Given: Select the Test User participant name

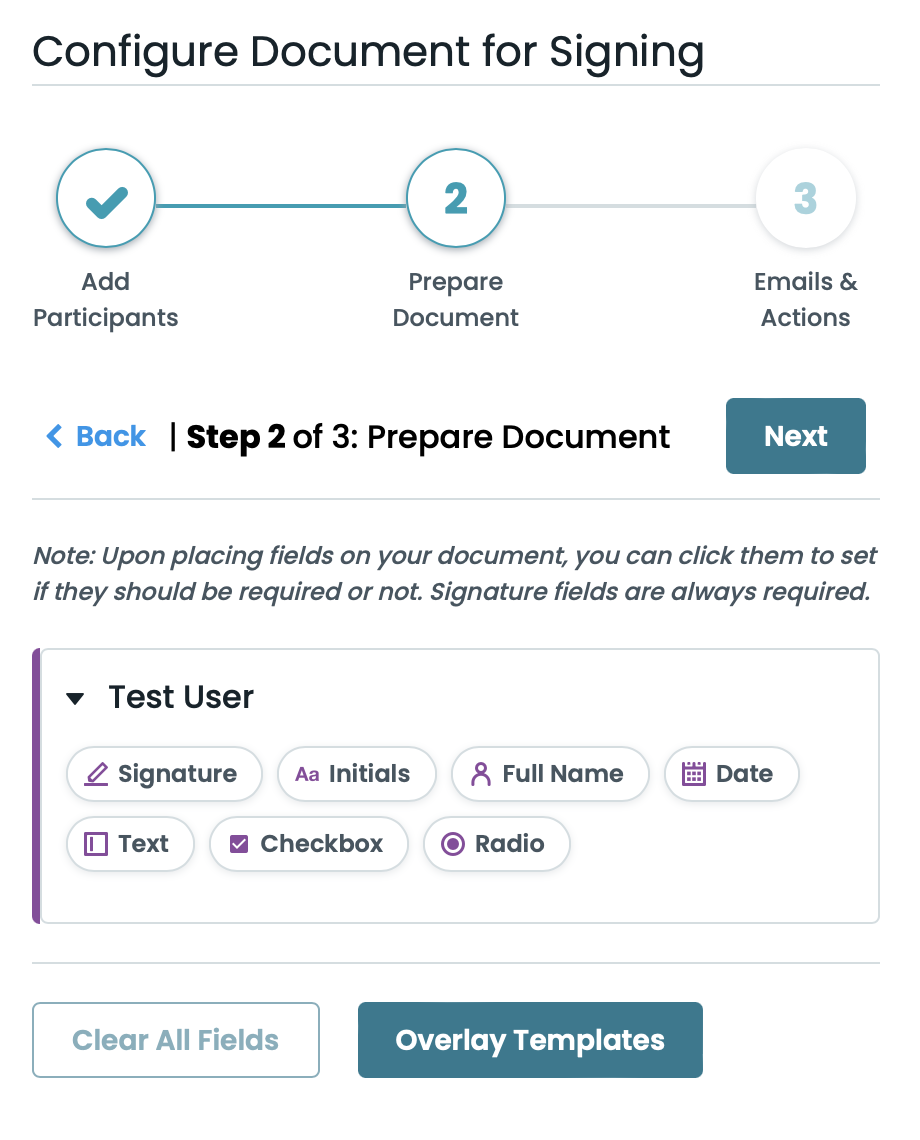Looking at the screenshot, I should pos(181,697).
